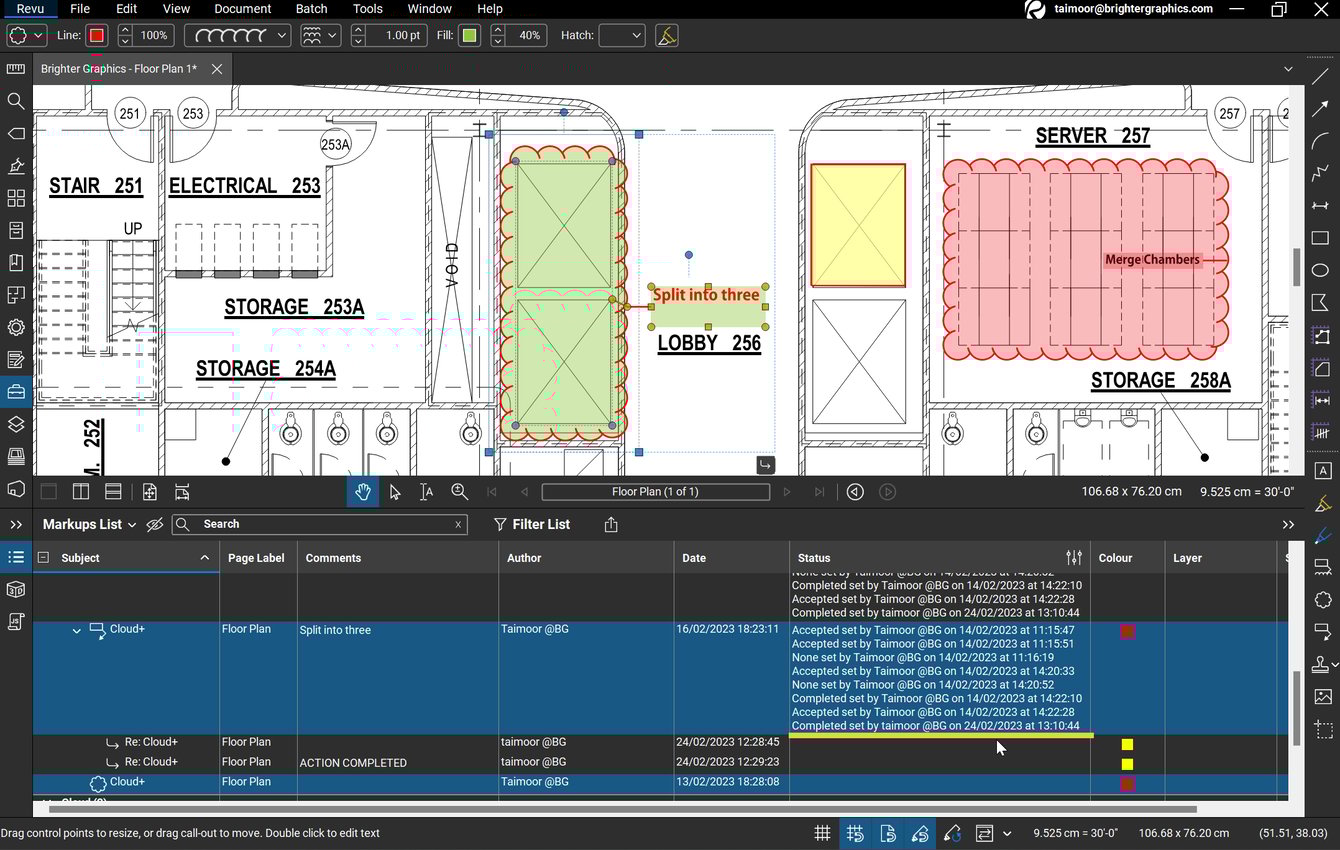Open the Tools menu
This screenshot has width=1340, height=850.
tap(367, 9)
